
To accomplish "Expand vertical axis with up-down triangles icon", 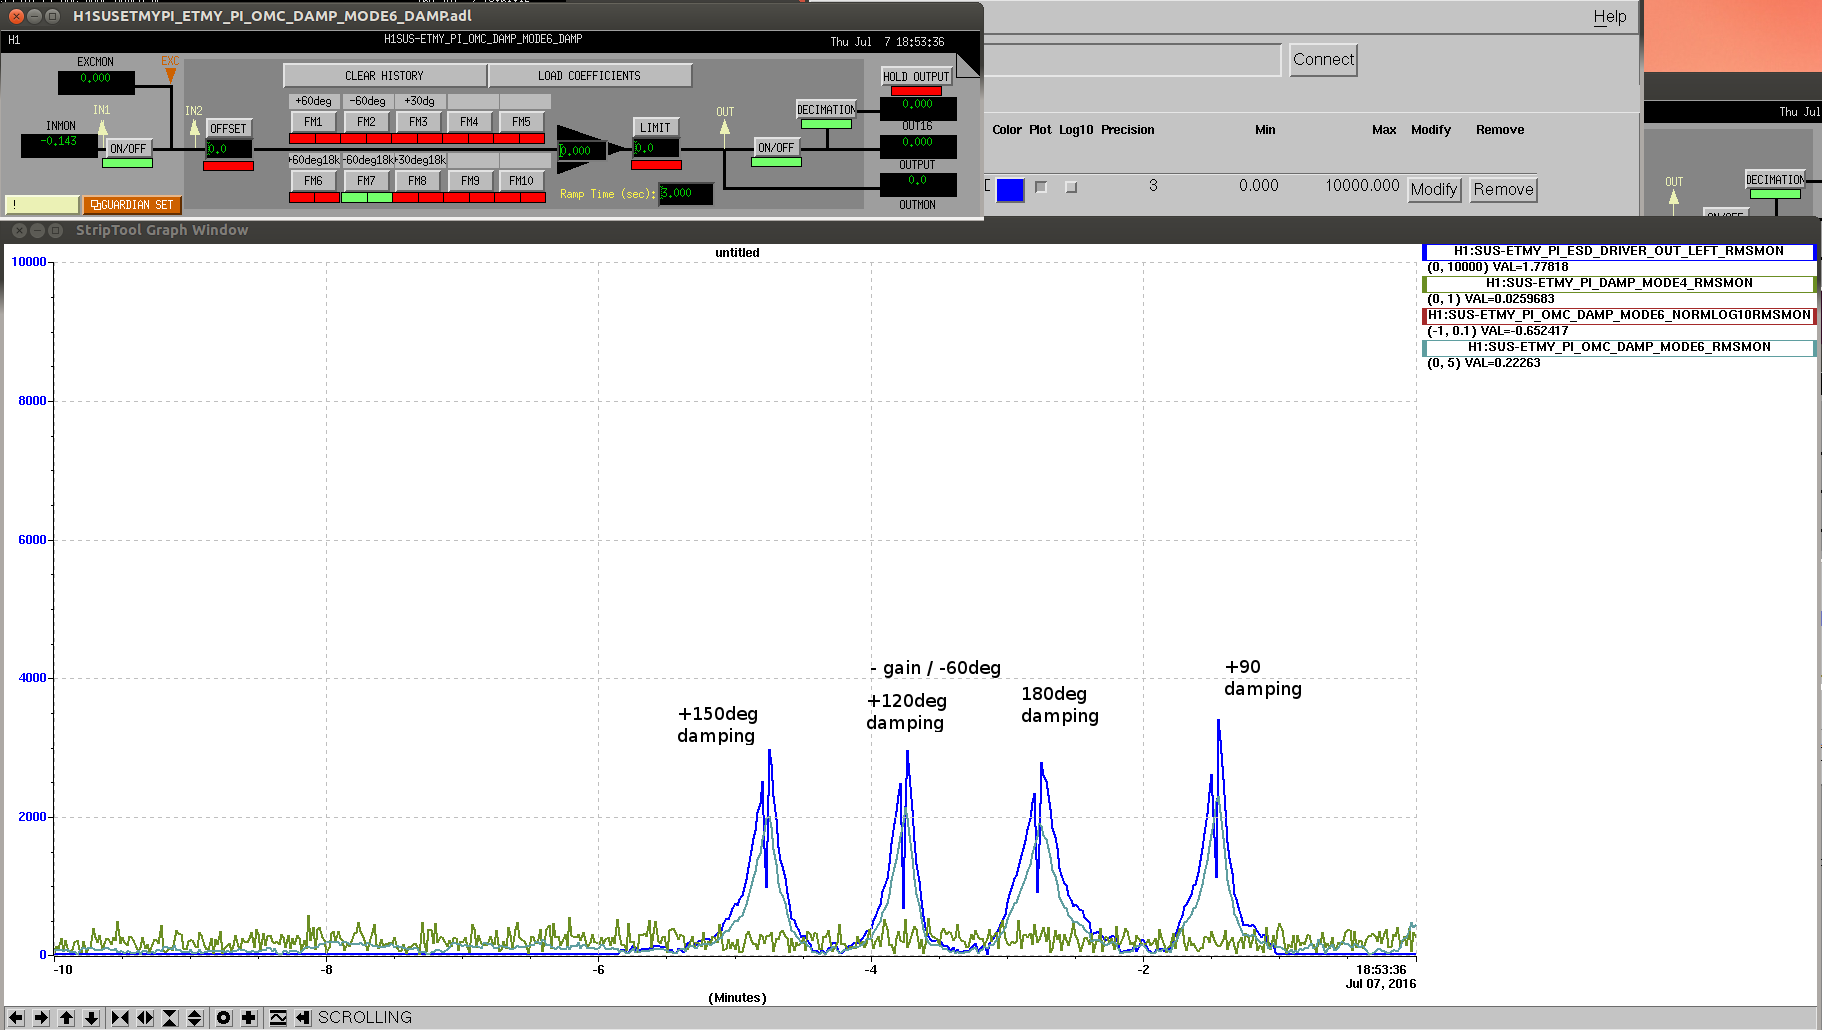I will (x=195, y=1018).
